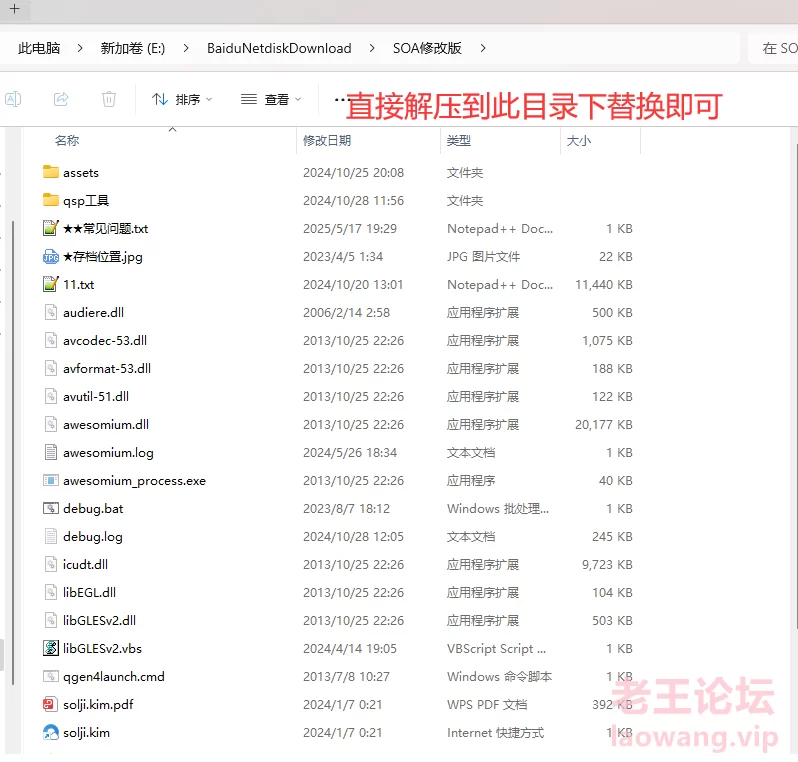Select the qsp工具 folder icon

50,200
